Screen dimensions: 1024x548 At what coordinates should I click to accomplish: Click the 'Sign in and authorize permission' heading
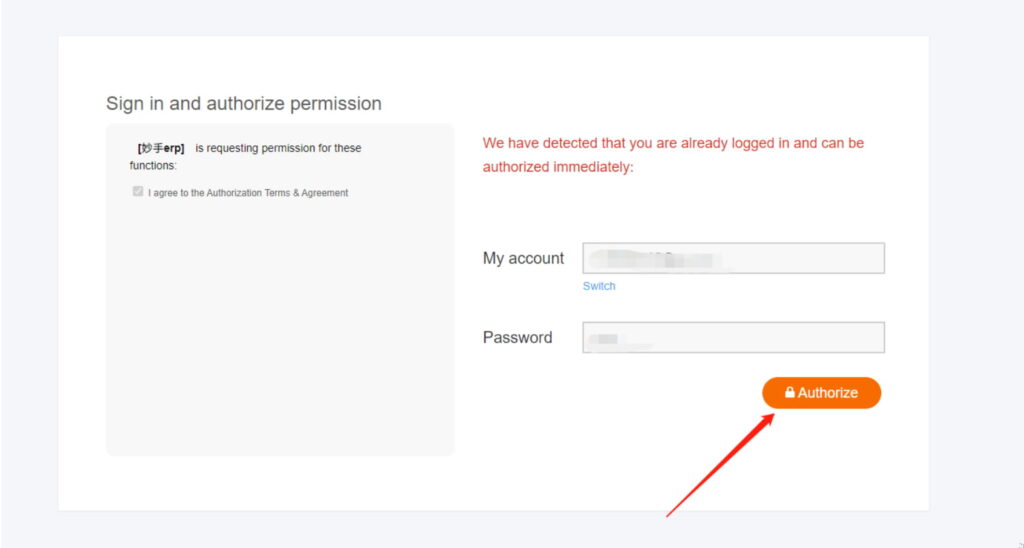244,103
